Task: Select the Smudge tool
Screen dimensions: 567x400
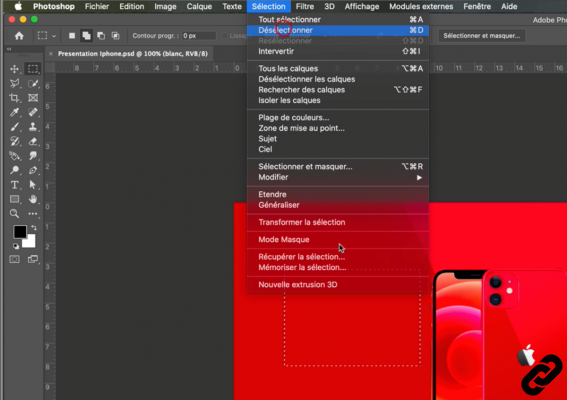Action: pos(33,156)
